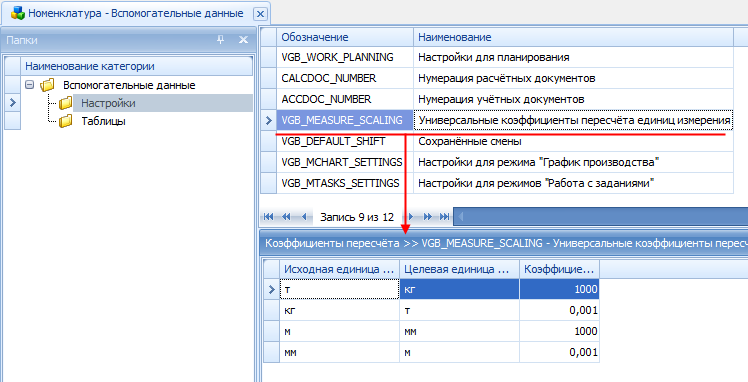Select the VGB_MEASURE_SCALING cell
748x382 pixels.
[x=345, y=120]
